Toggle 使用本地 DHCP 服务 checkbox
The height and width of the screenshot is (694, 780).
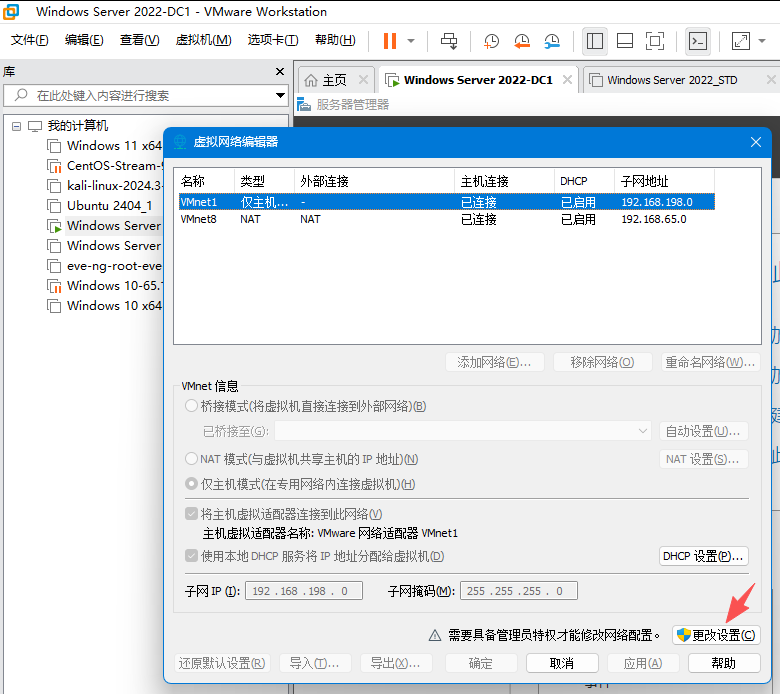pyautogui.click(x=192, y=555)
